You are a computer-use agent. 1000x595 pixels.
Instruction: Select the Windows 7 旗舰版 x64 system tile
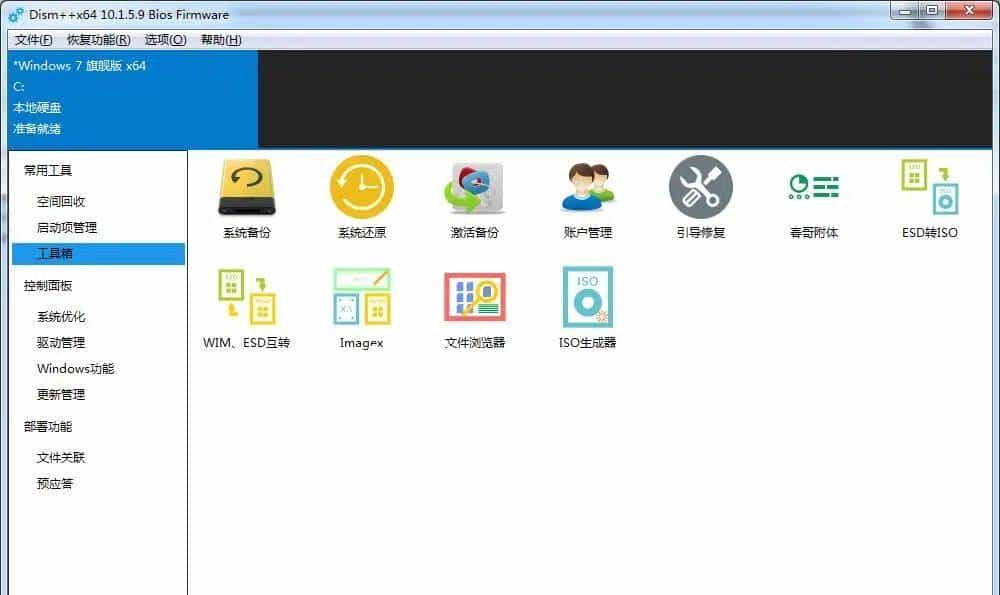coord(133,99)
